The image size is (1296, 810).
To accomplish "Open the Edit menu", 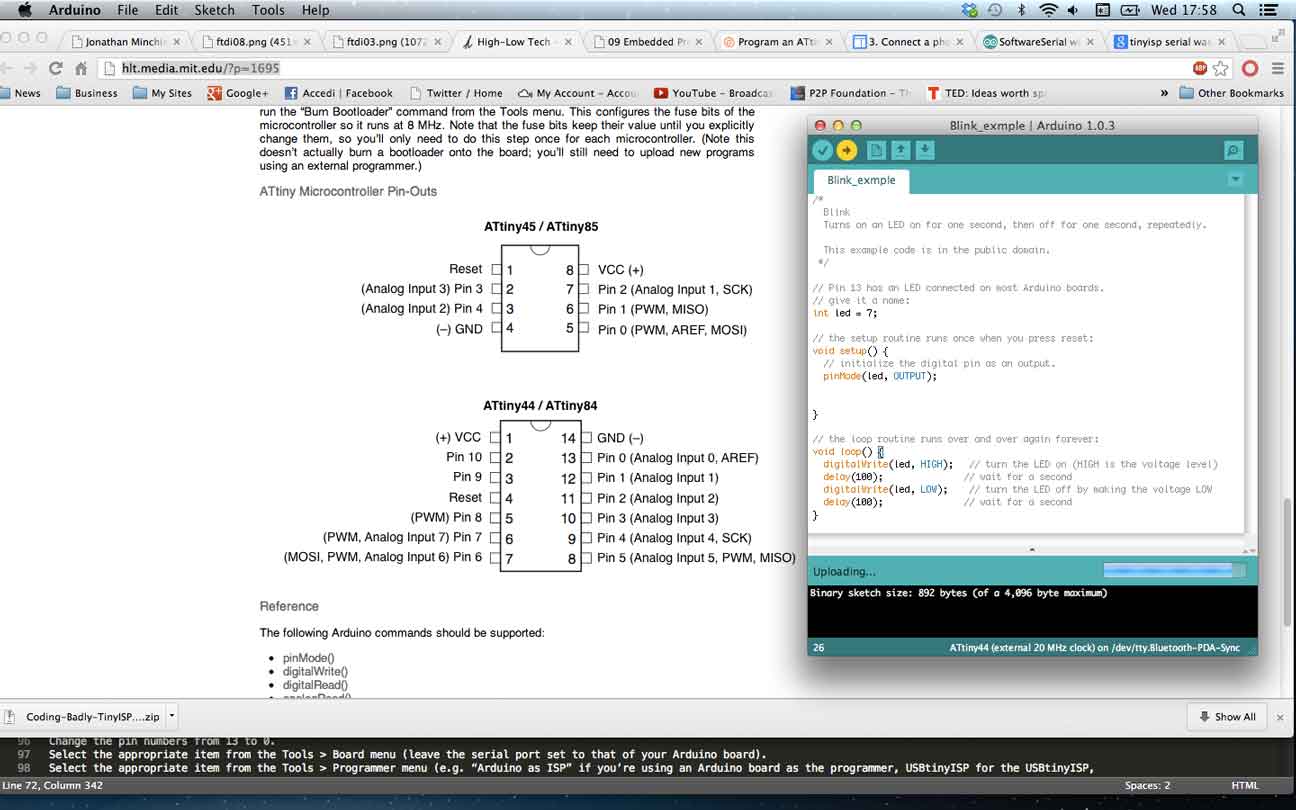I will [x=166, y=10].
